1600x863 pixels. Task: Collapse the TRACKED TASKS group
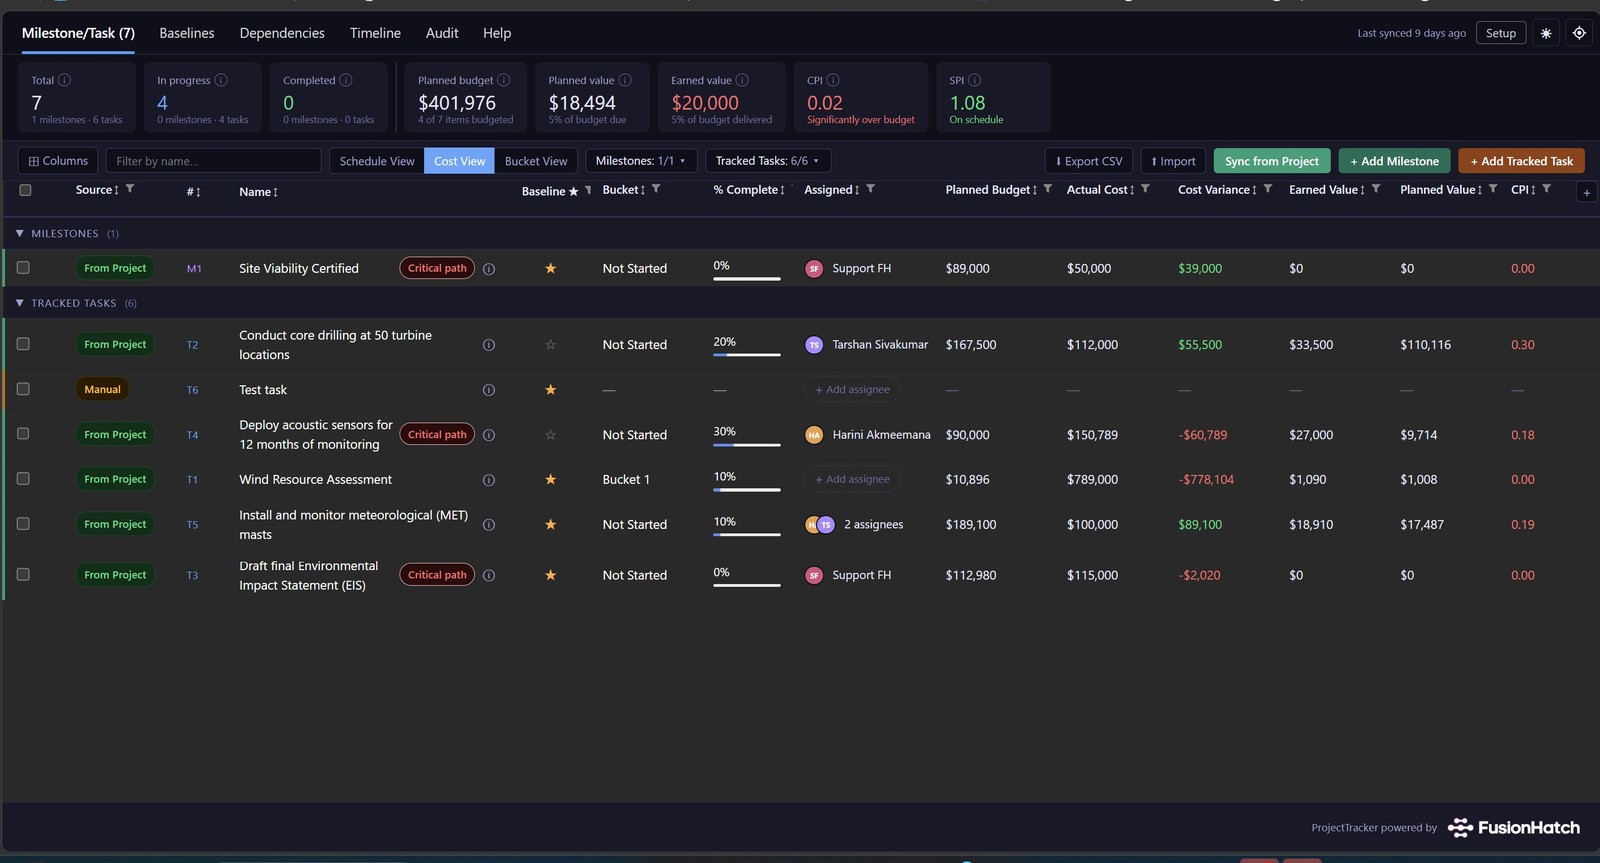[19, 303]
